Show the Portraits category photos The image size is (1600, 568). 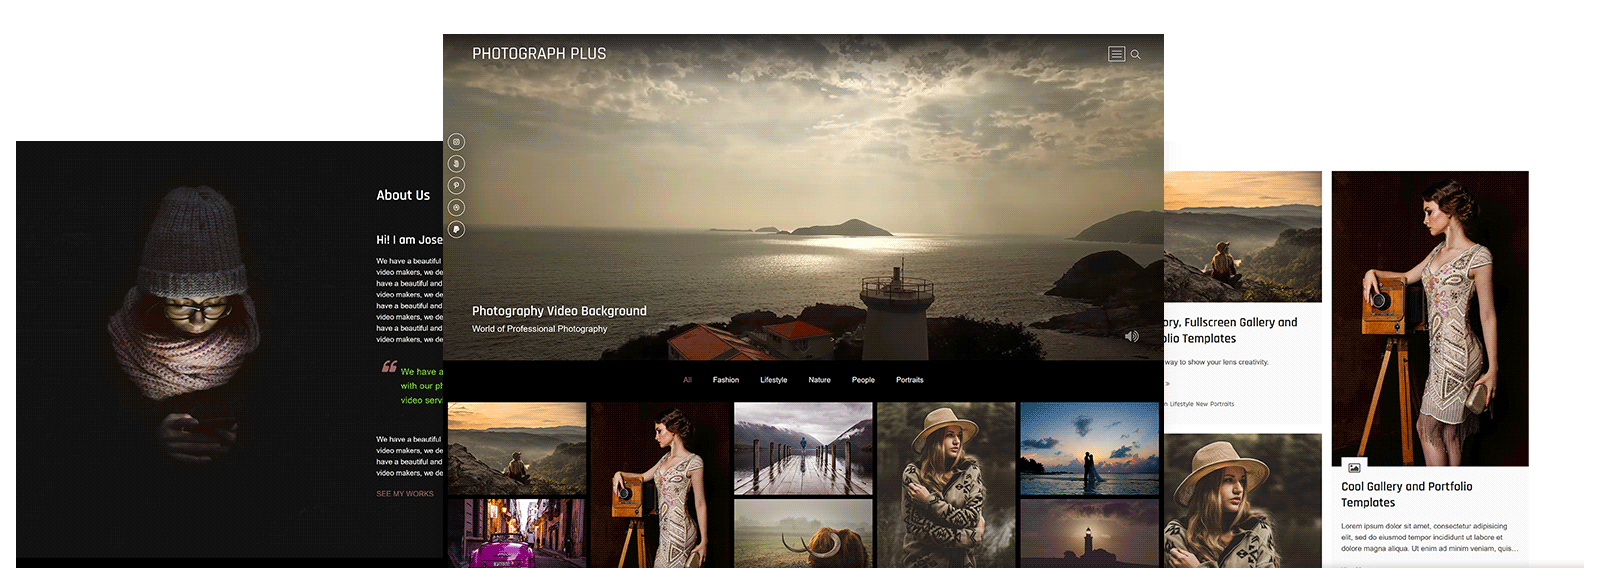coord(909,380)
